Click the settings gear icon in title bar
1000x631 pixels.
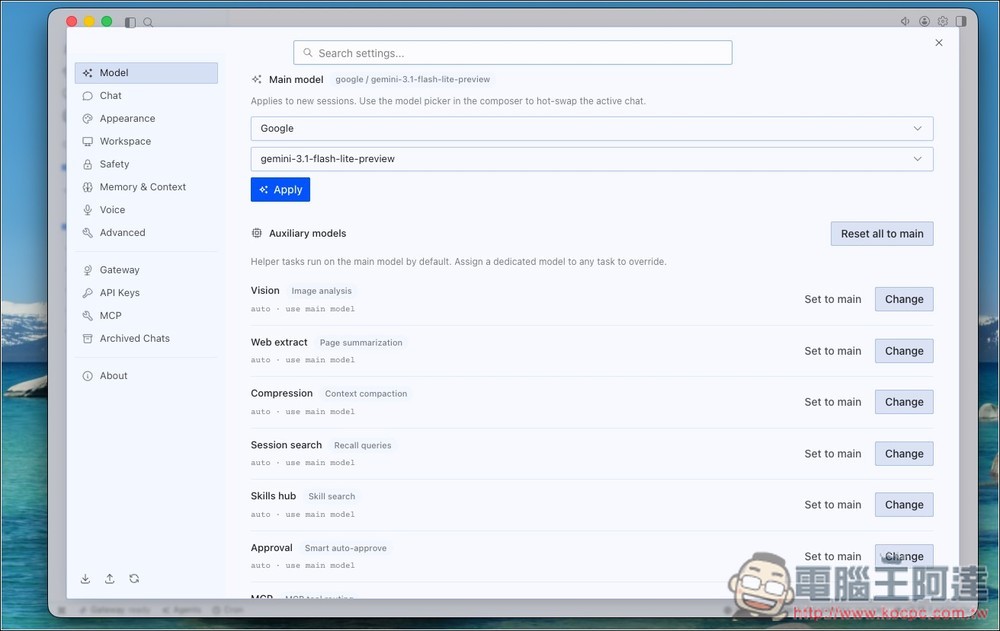coord(943,21)
